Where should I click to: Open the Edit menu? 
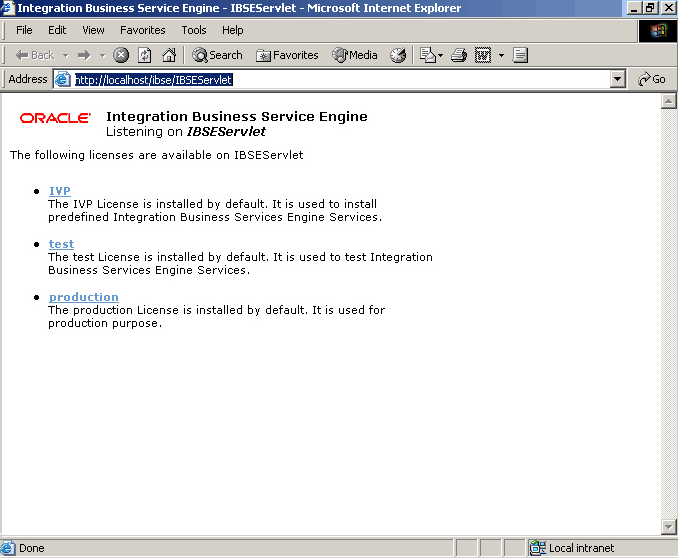click(57, 30)
